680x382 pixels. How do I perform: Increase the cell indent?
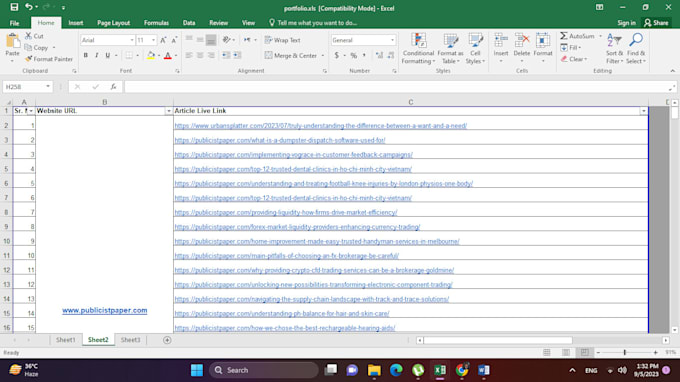(x=237, y=56)
